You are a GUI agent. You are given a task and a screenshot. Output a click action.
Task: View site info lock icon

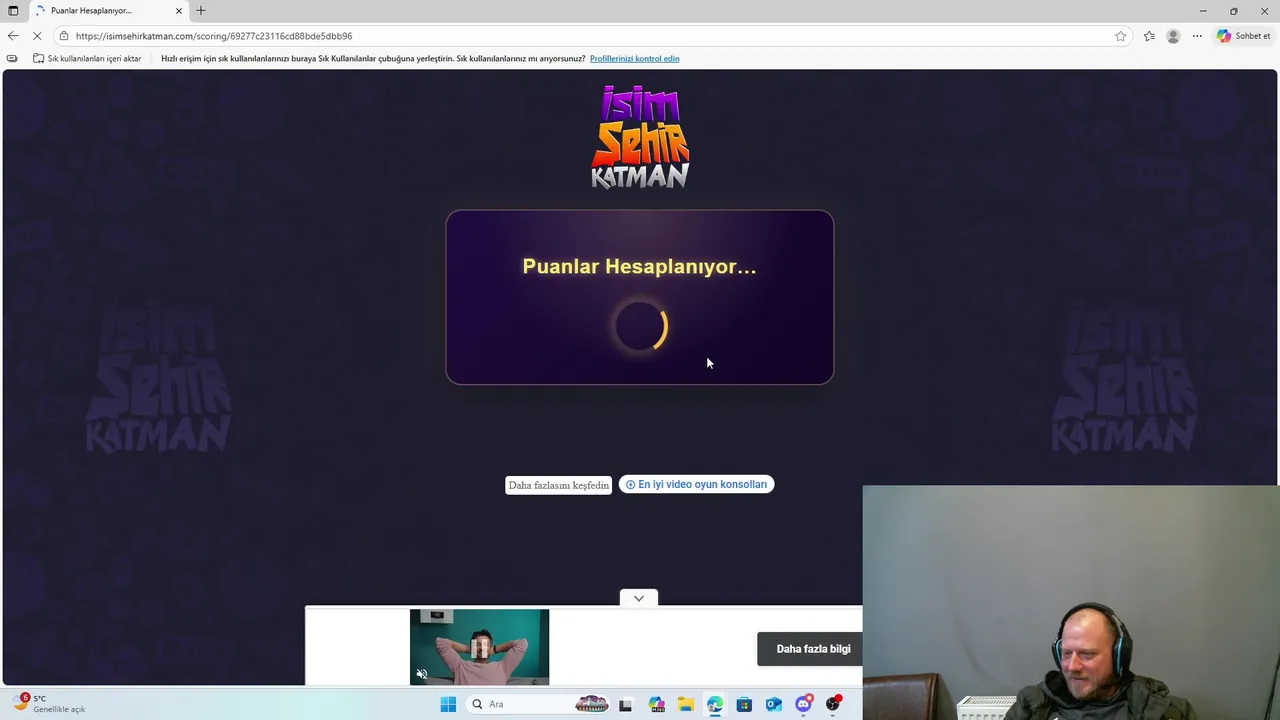[x=64, y=36]
